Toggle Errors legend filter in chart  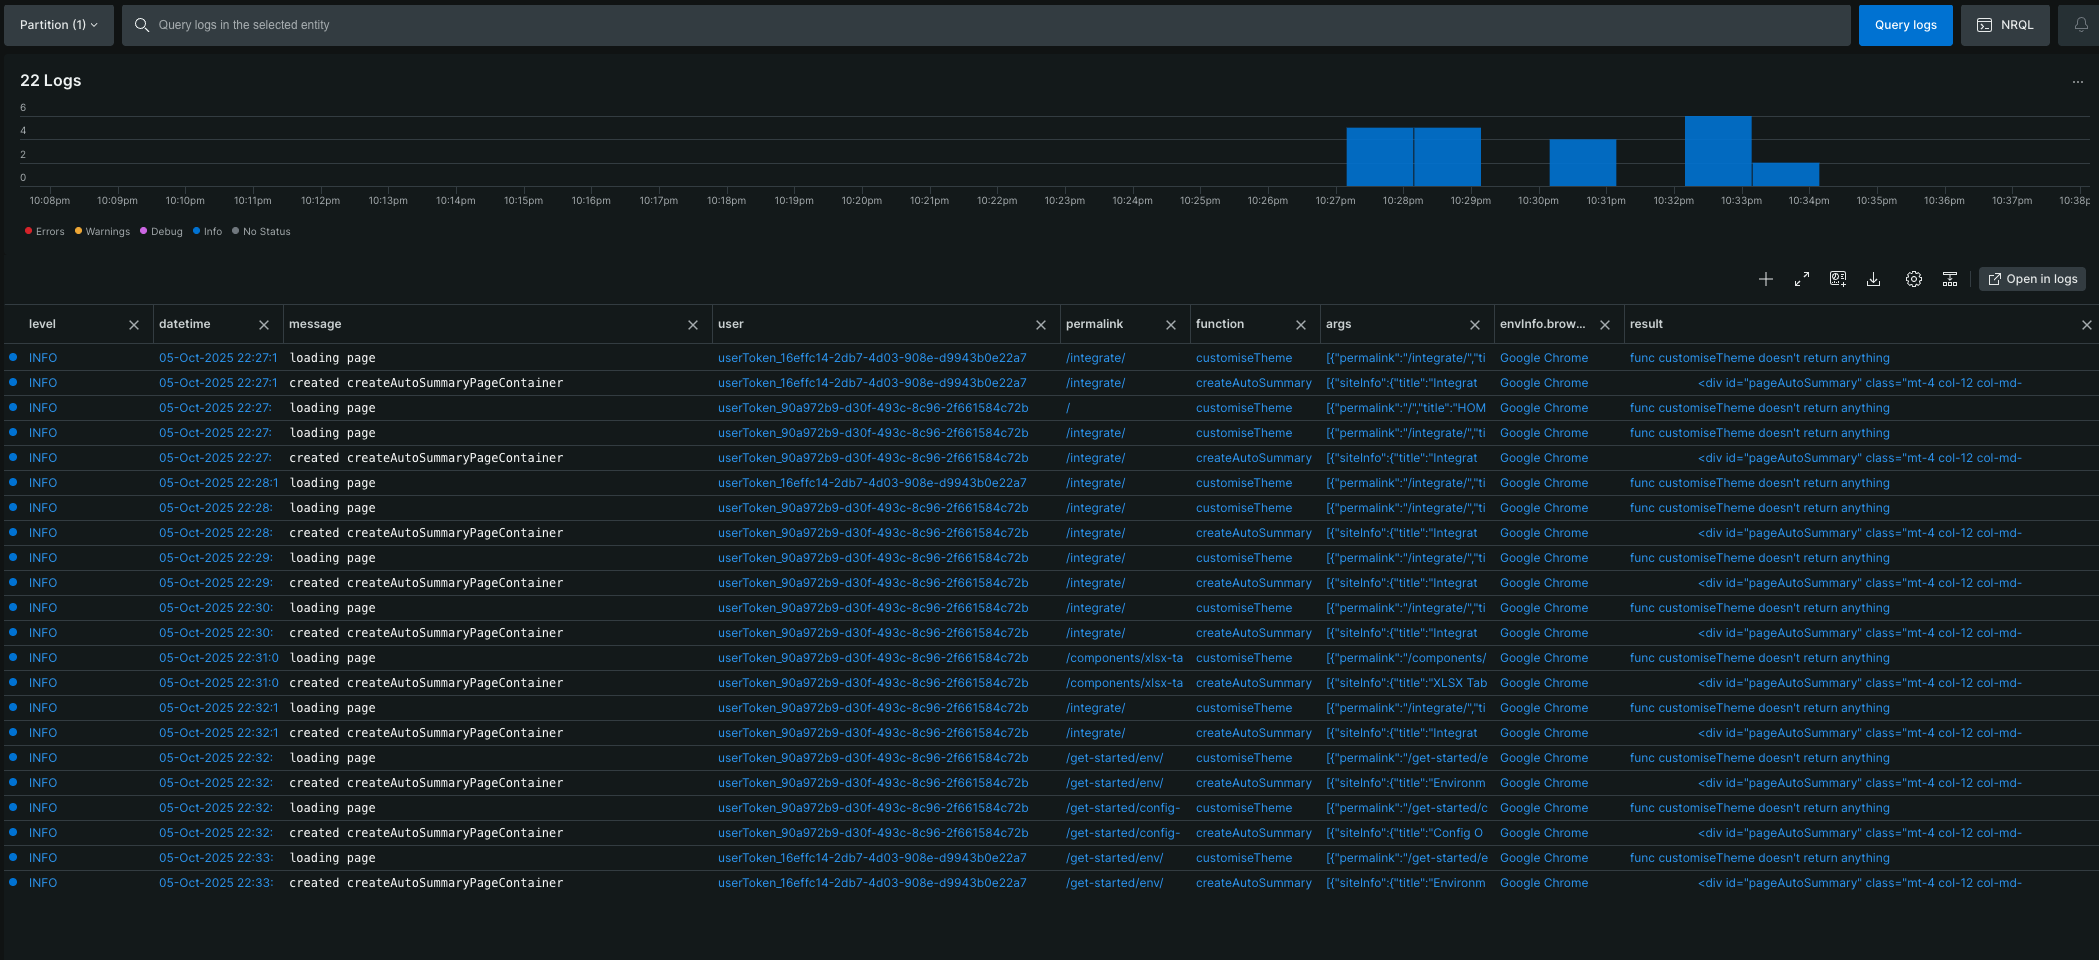coord(45,232)
